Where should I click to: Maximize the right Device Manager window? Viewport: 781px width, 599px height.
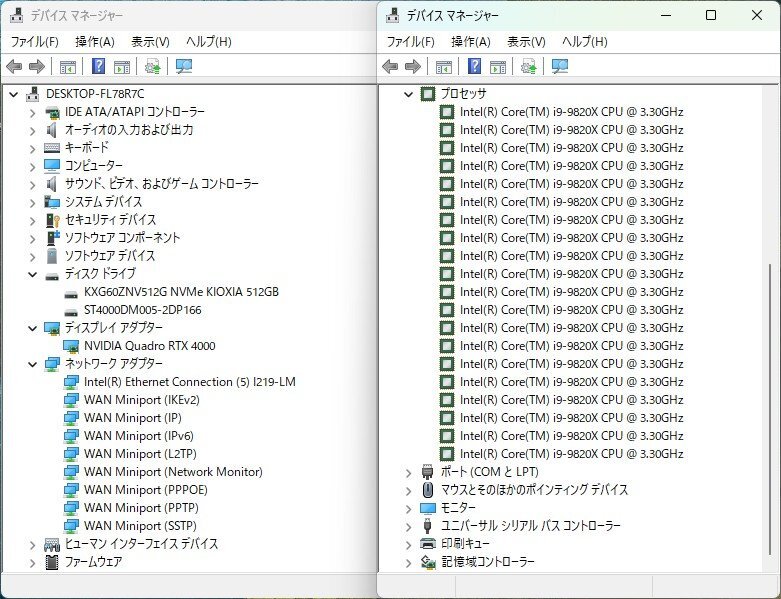[711, 15]
